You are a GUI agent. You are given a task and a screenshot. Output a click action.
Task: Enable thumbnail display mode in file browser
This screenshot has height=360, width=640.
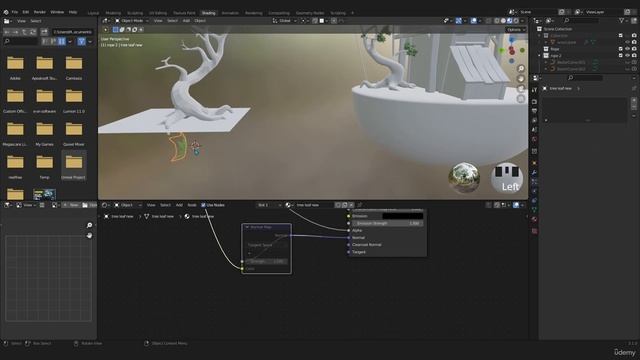tap(62, 41)
